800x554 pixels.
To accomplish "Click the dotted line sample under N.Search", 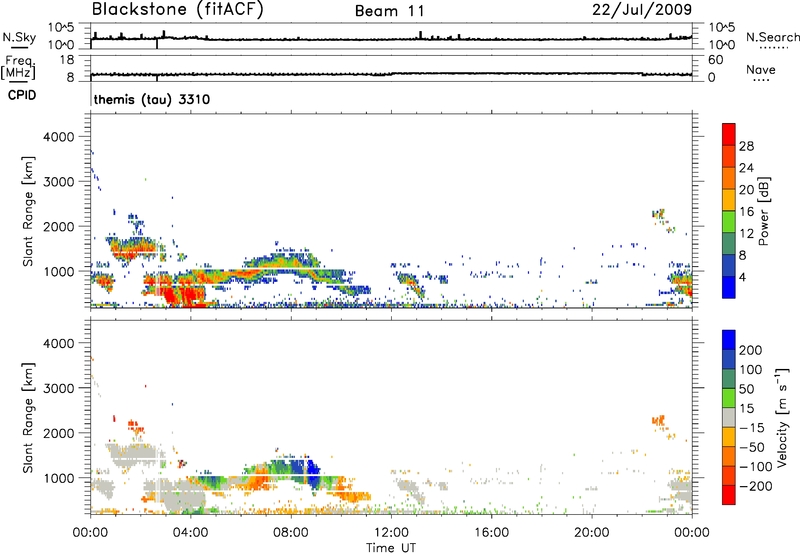I will point(774,48).
